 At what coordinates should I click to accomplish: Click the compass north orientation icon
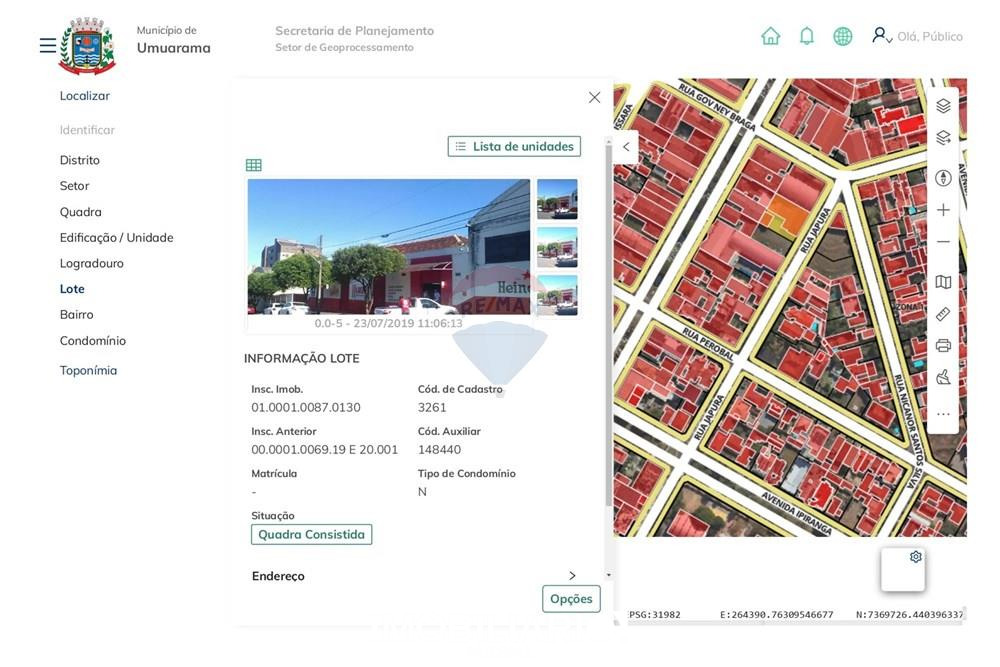coord(943,178)
